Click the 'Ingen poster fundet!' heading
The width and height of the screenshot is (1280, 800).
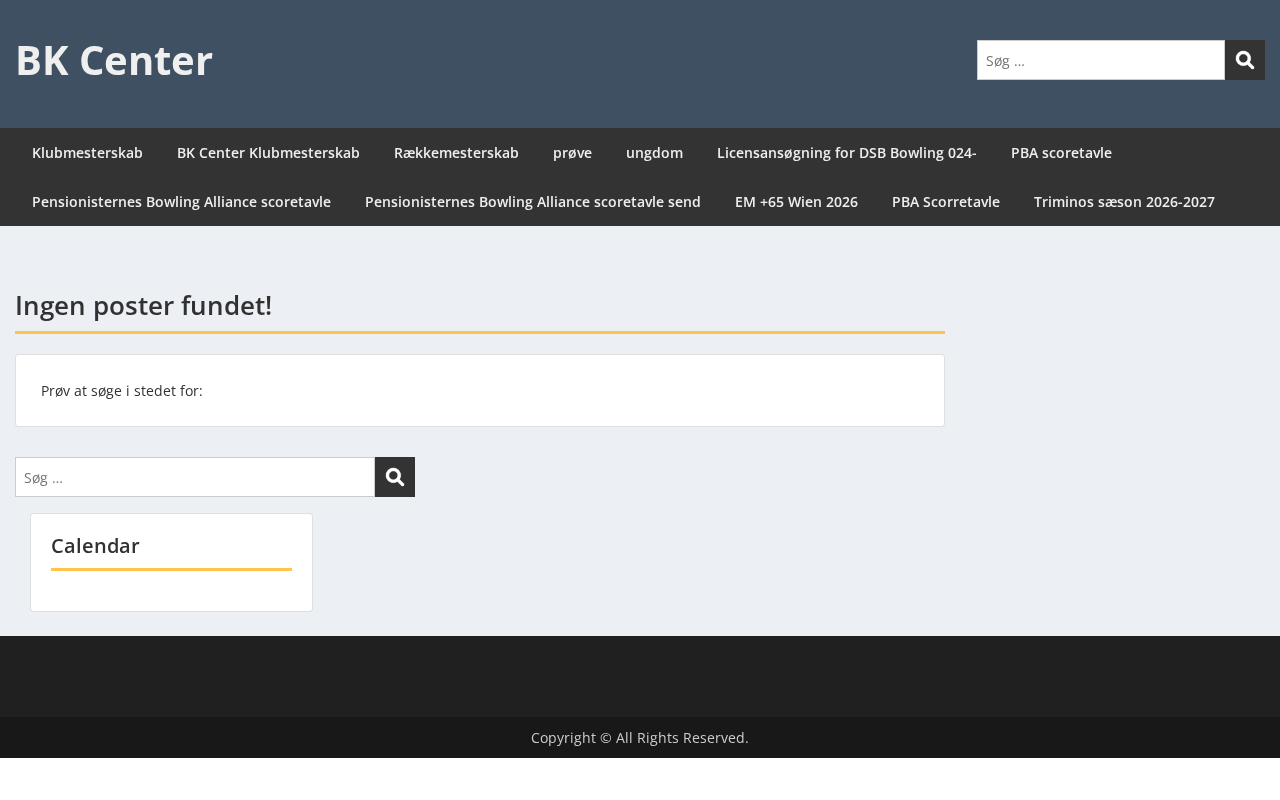click(143, 306)
